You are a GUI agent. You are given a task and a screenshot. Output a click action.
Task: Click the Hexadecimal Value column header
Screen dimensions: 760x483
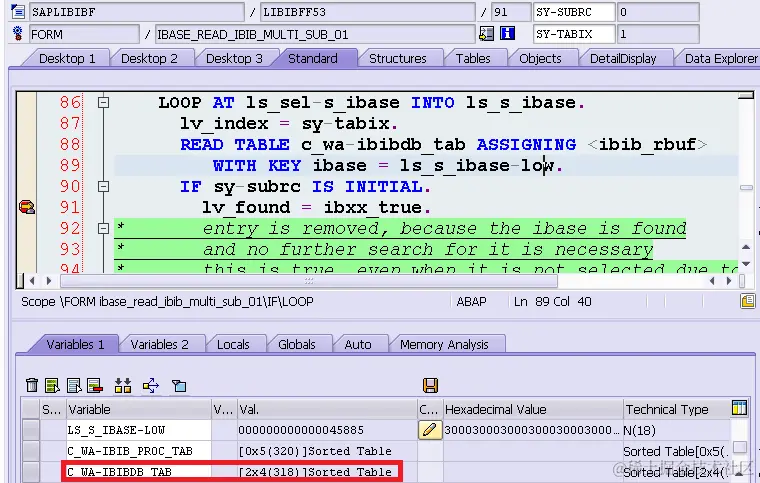[533, 409]
